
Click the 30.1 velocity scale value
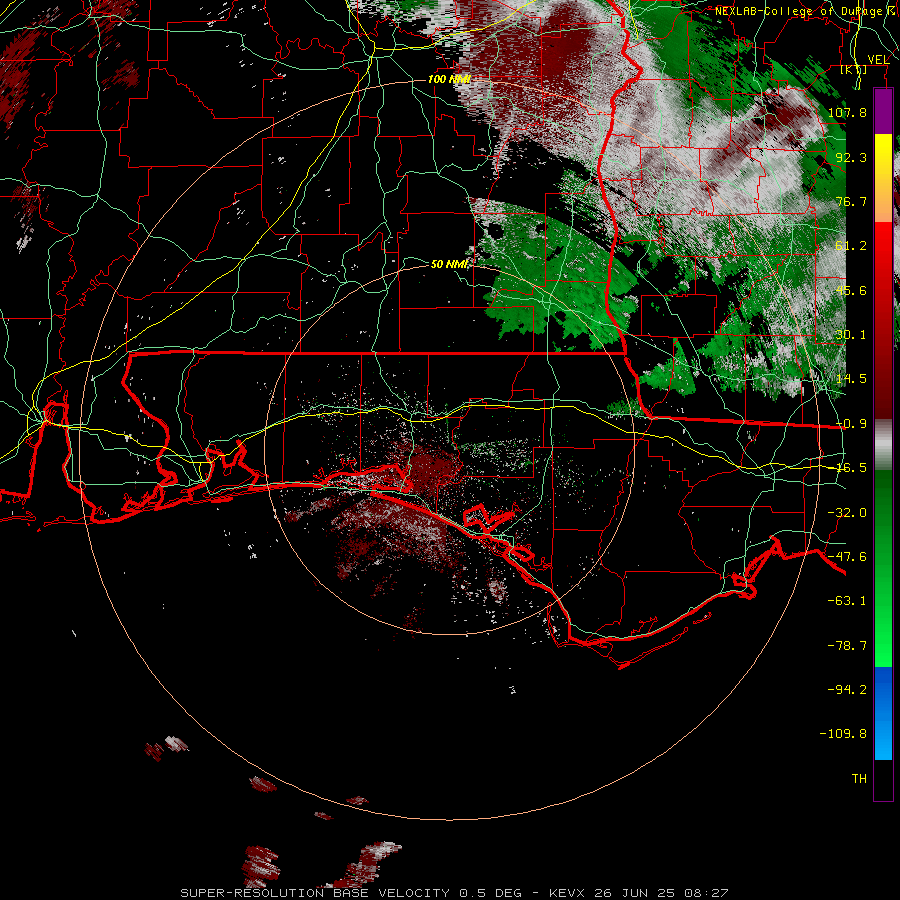tap(851, 335)
